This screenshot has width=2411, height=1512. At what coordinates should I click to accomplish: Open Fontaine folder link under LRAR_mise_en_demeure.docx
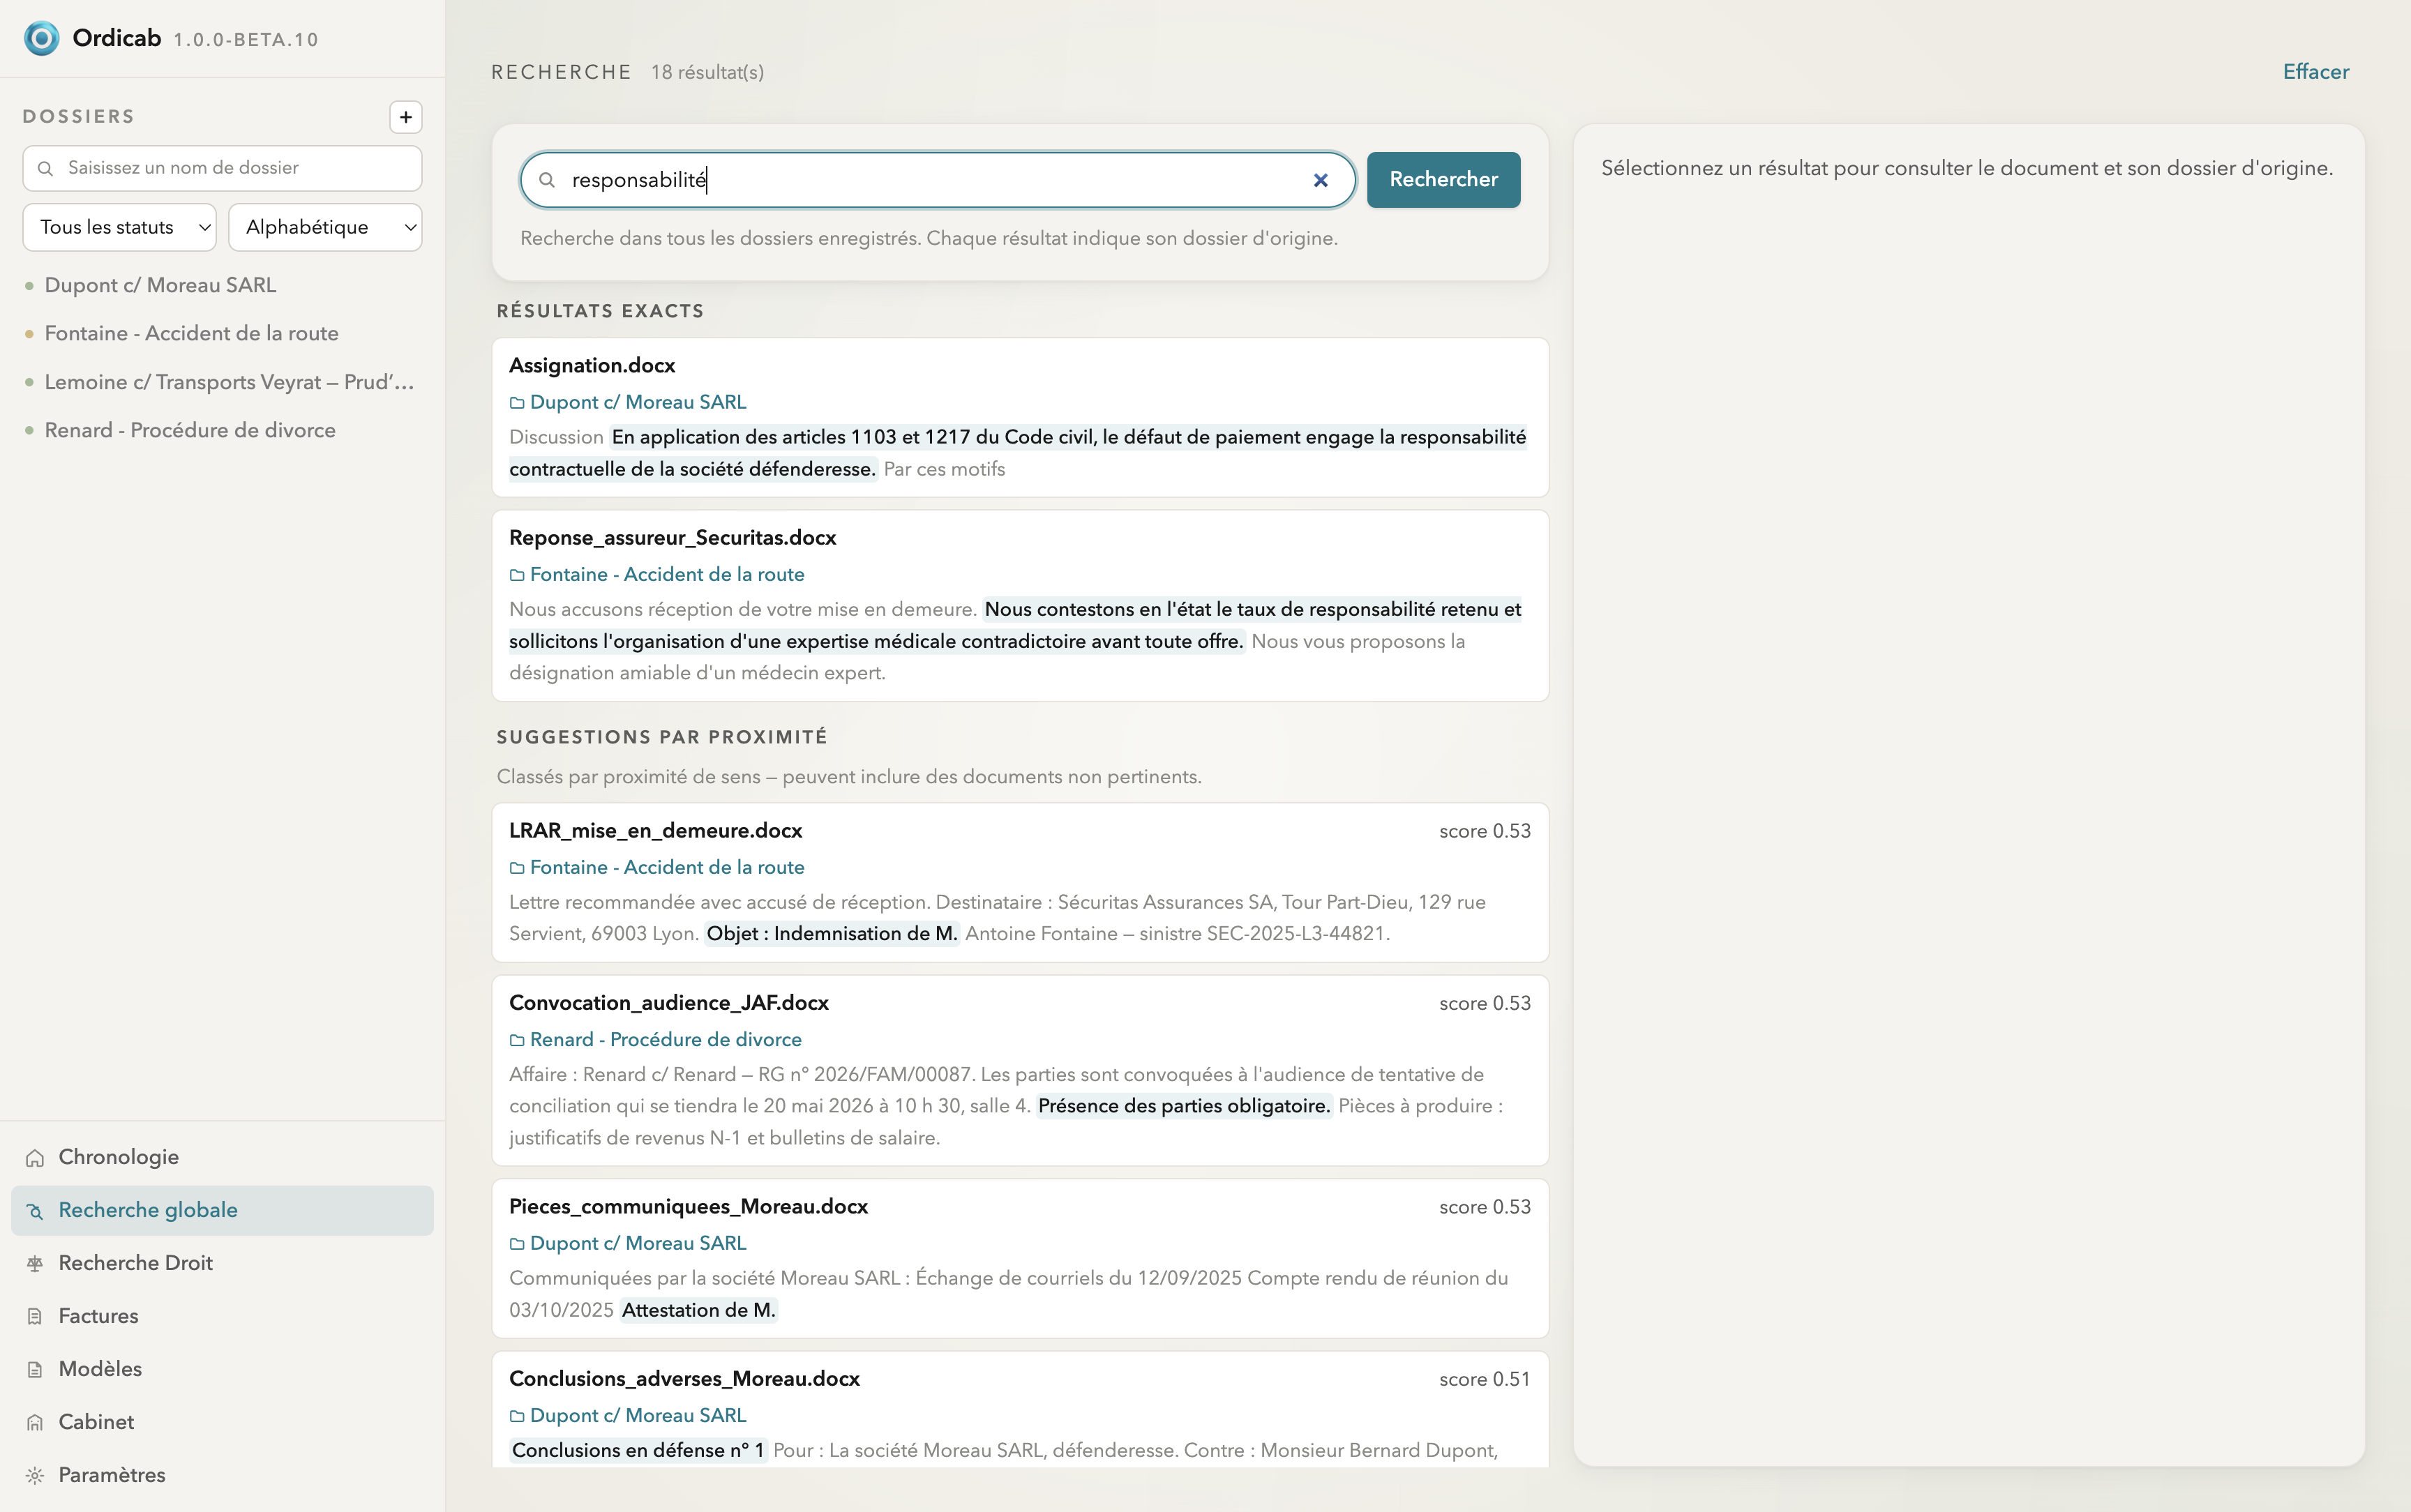point(666,867)
